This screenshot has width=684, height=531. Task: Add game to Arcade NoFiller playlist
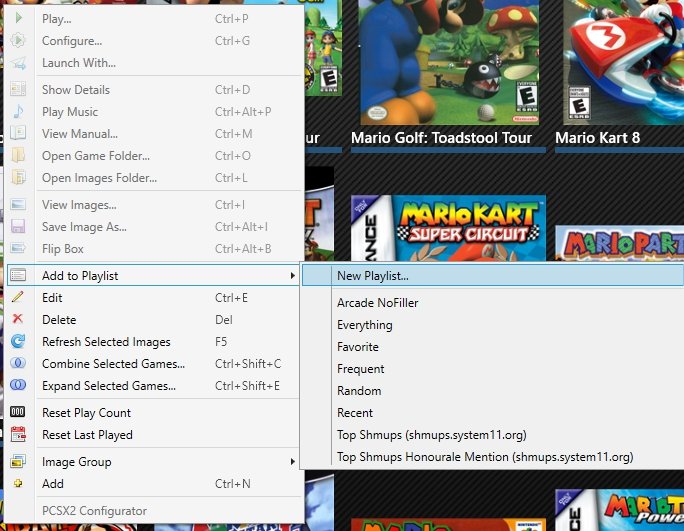(x=493, y=303)
